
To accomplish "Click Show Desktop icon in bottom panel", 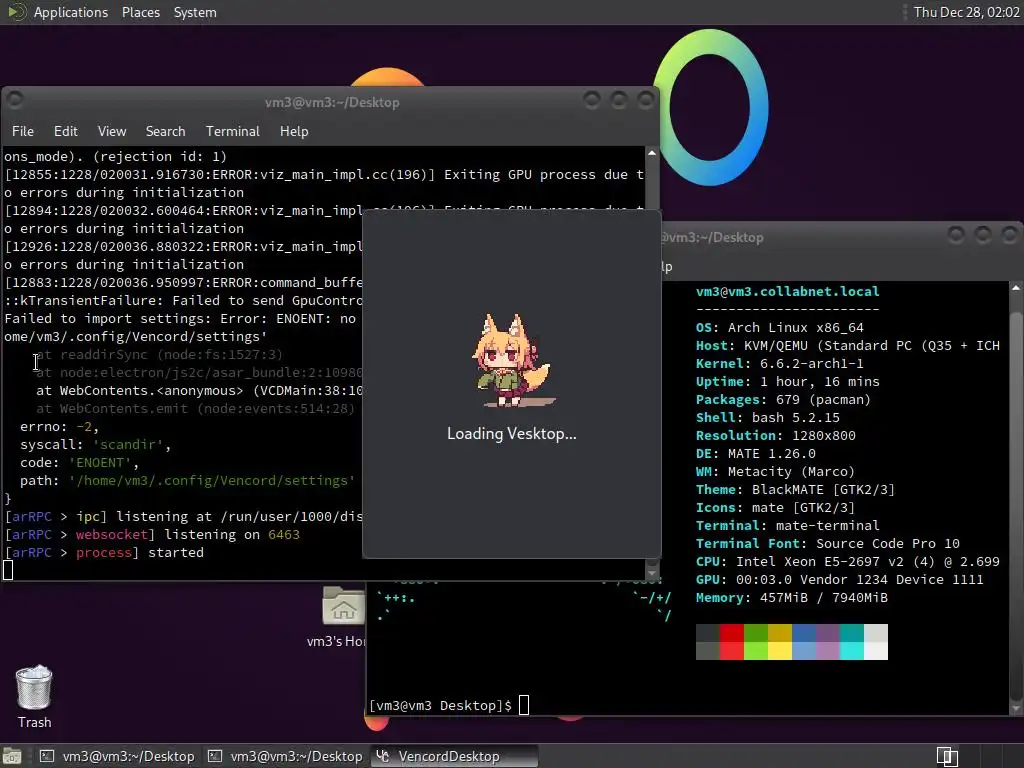I will [12, 756].
